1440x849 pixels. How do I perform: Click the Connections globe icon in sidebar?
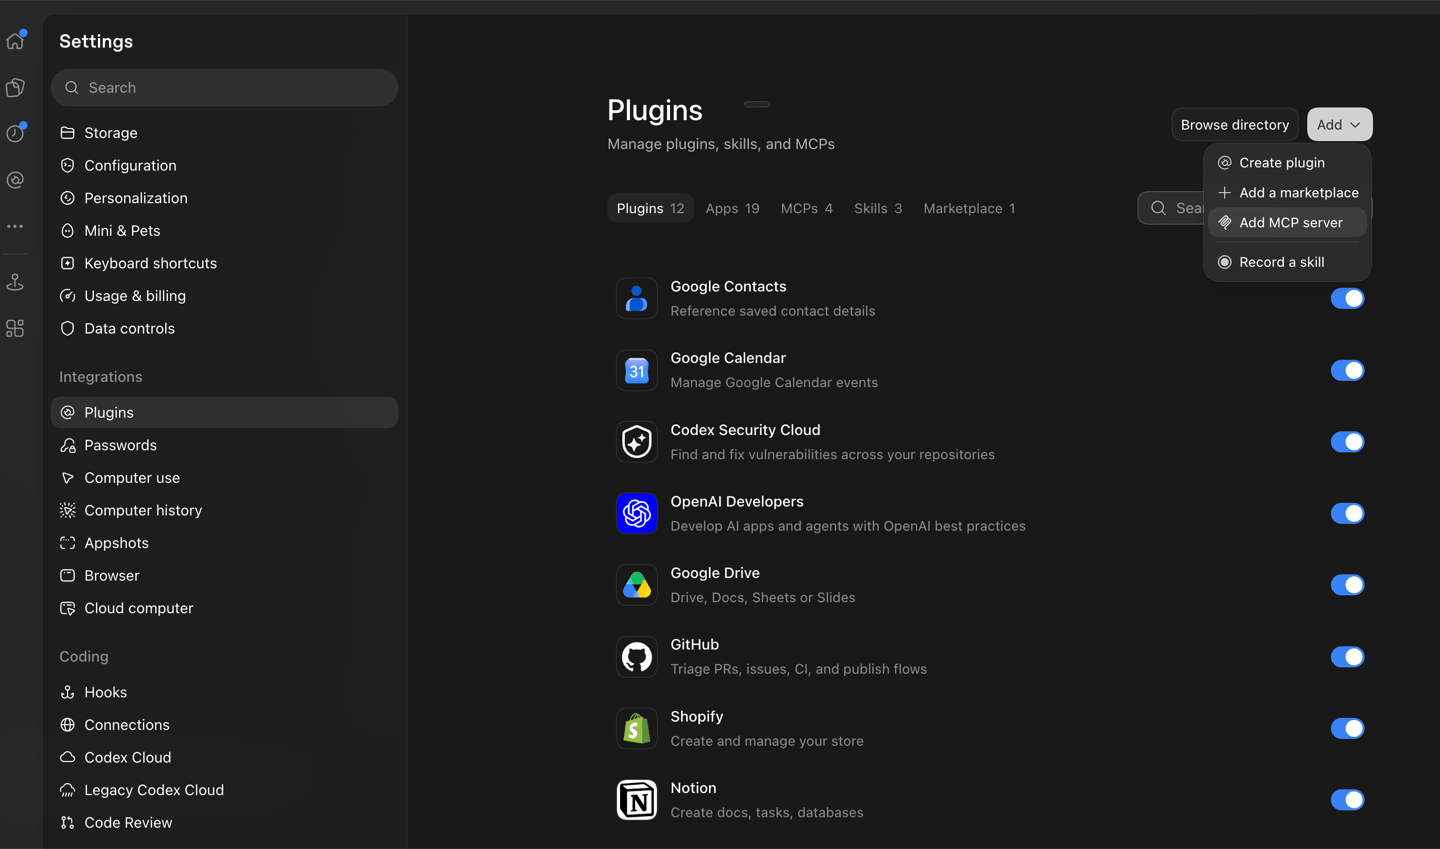[x=68, y=725]
